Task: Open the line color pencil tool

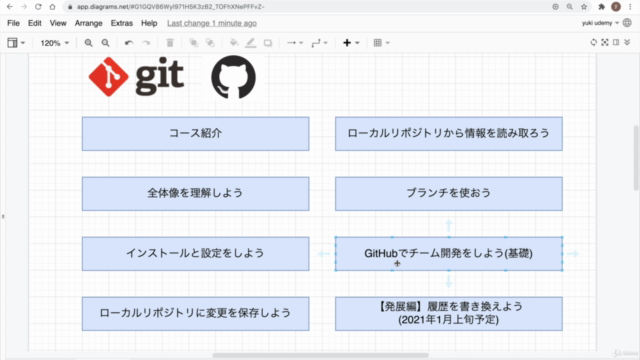Action: click(x=251, y=42)
